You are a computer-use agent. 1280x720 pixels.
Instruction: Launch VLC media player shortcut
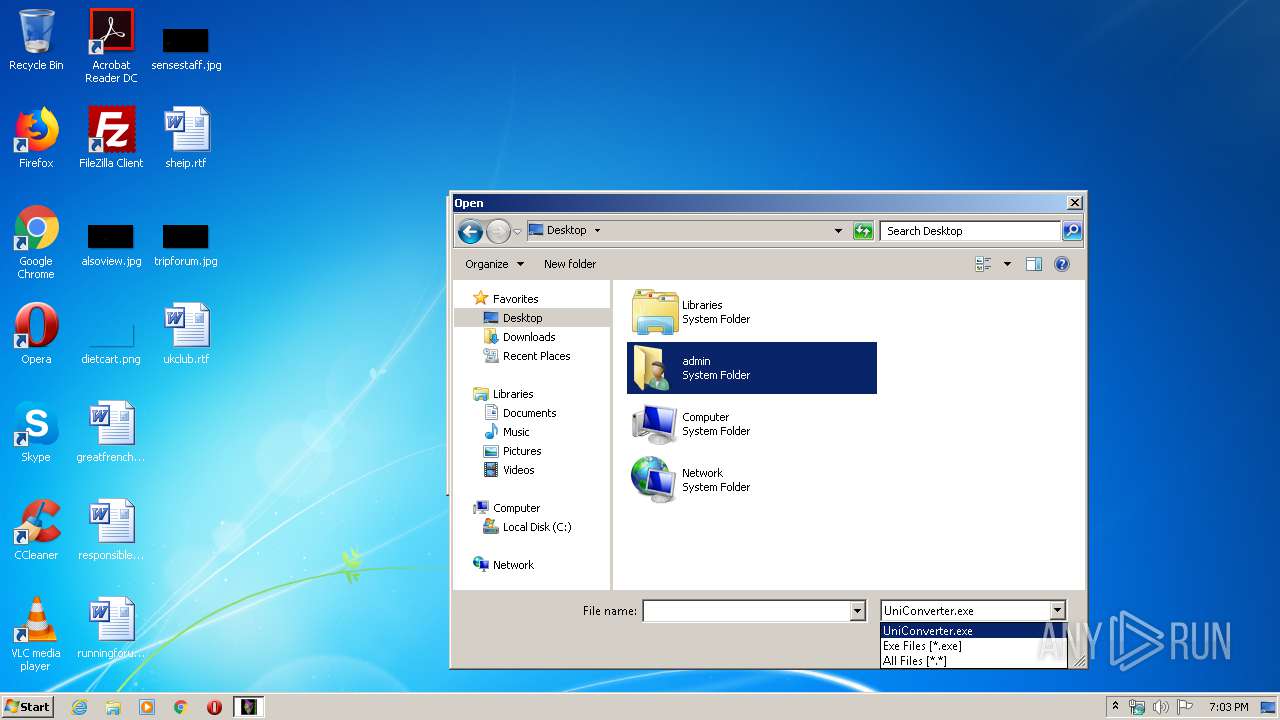click(x=36, y=634)
